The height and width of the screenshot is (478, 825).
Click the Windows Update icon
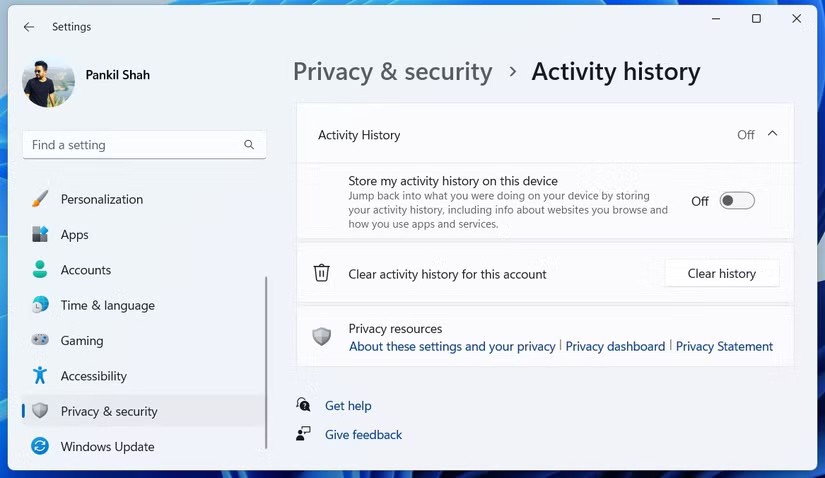[40, 446]
